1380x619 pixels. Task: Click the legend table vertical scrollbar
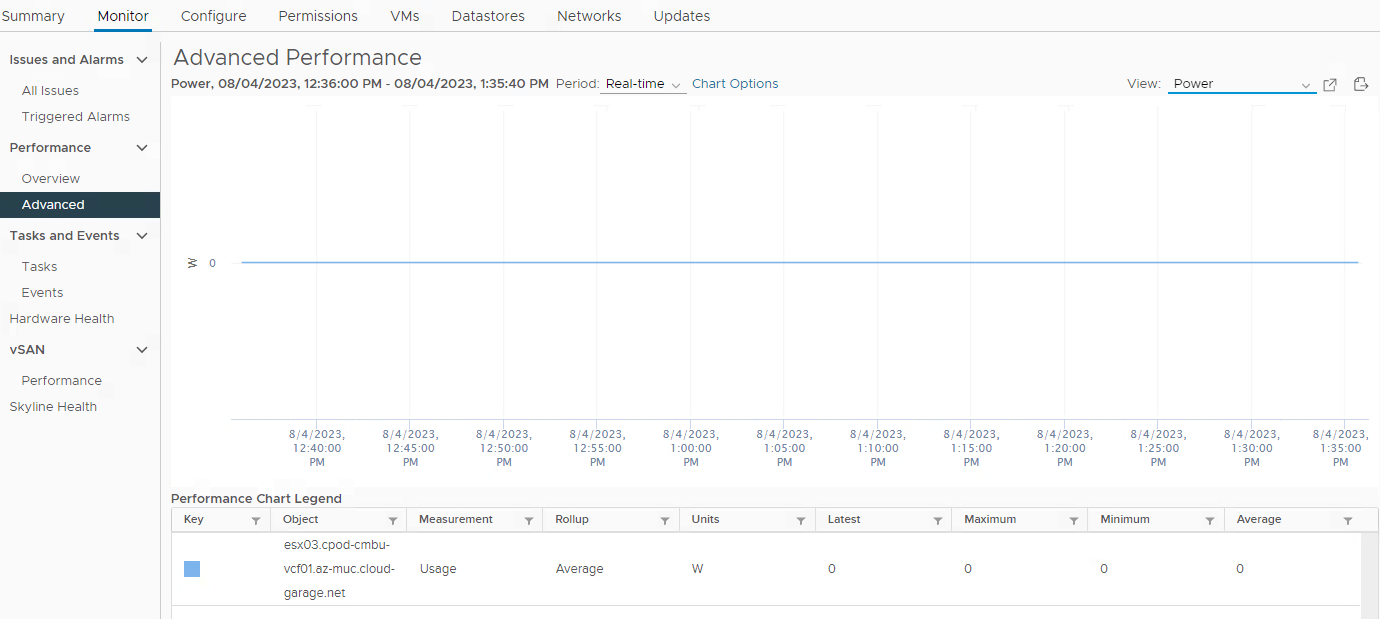coord(1370,575)
